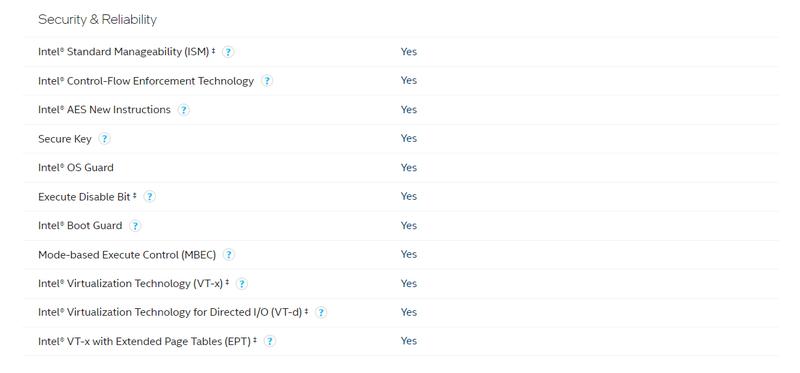The width and height of the screenshot is (800, 373).
Task: Open help icon for Directed I/O (VT-d)
Action: [321, 312]
